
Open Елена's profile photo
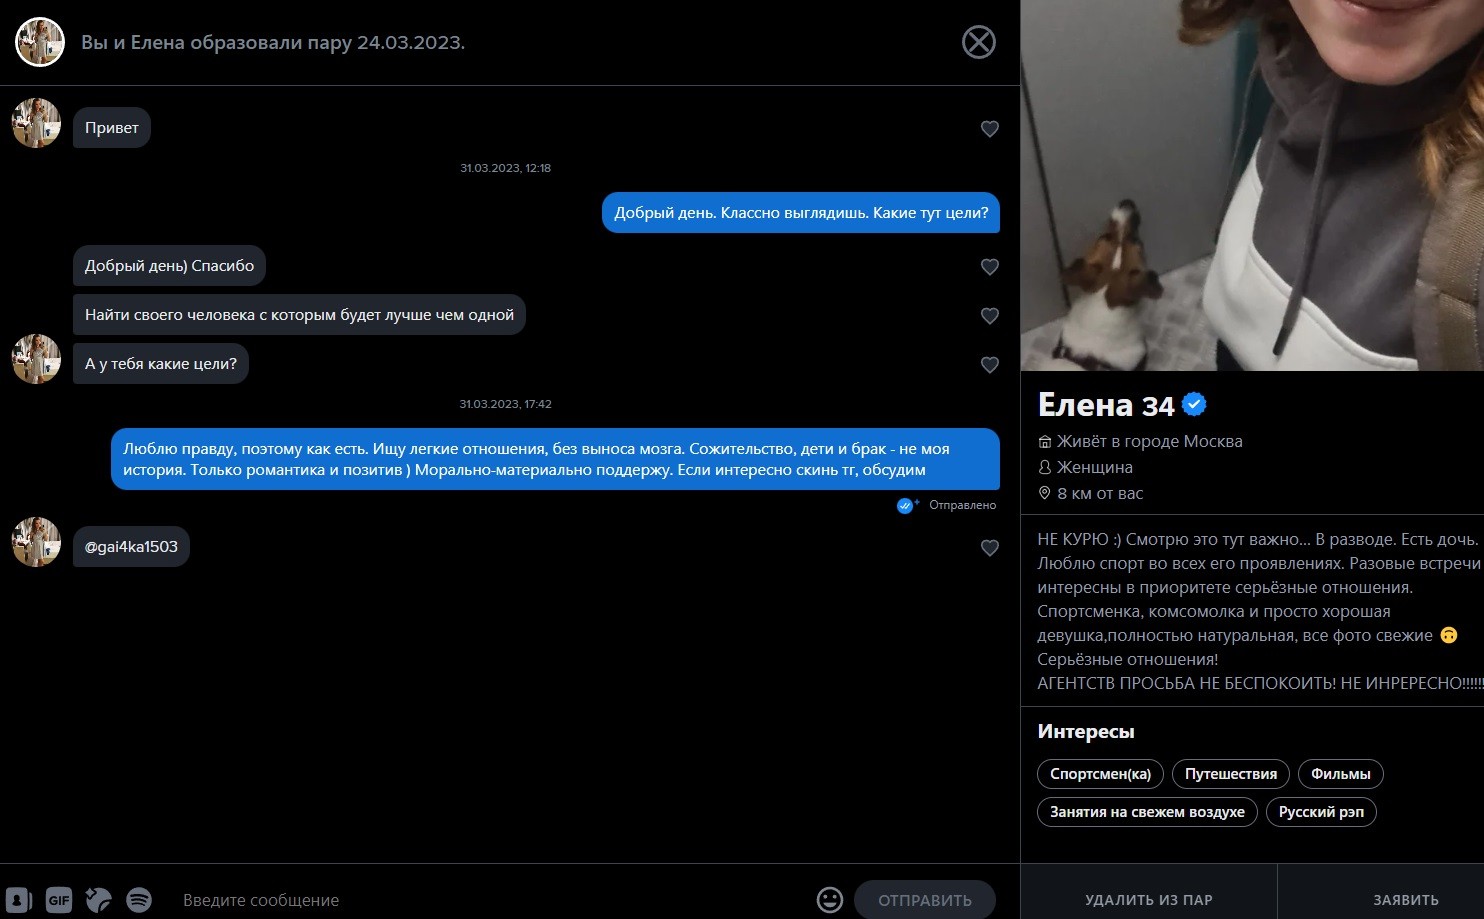[1252, 185]
